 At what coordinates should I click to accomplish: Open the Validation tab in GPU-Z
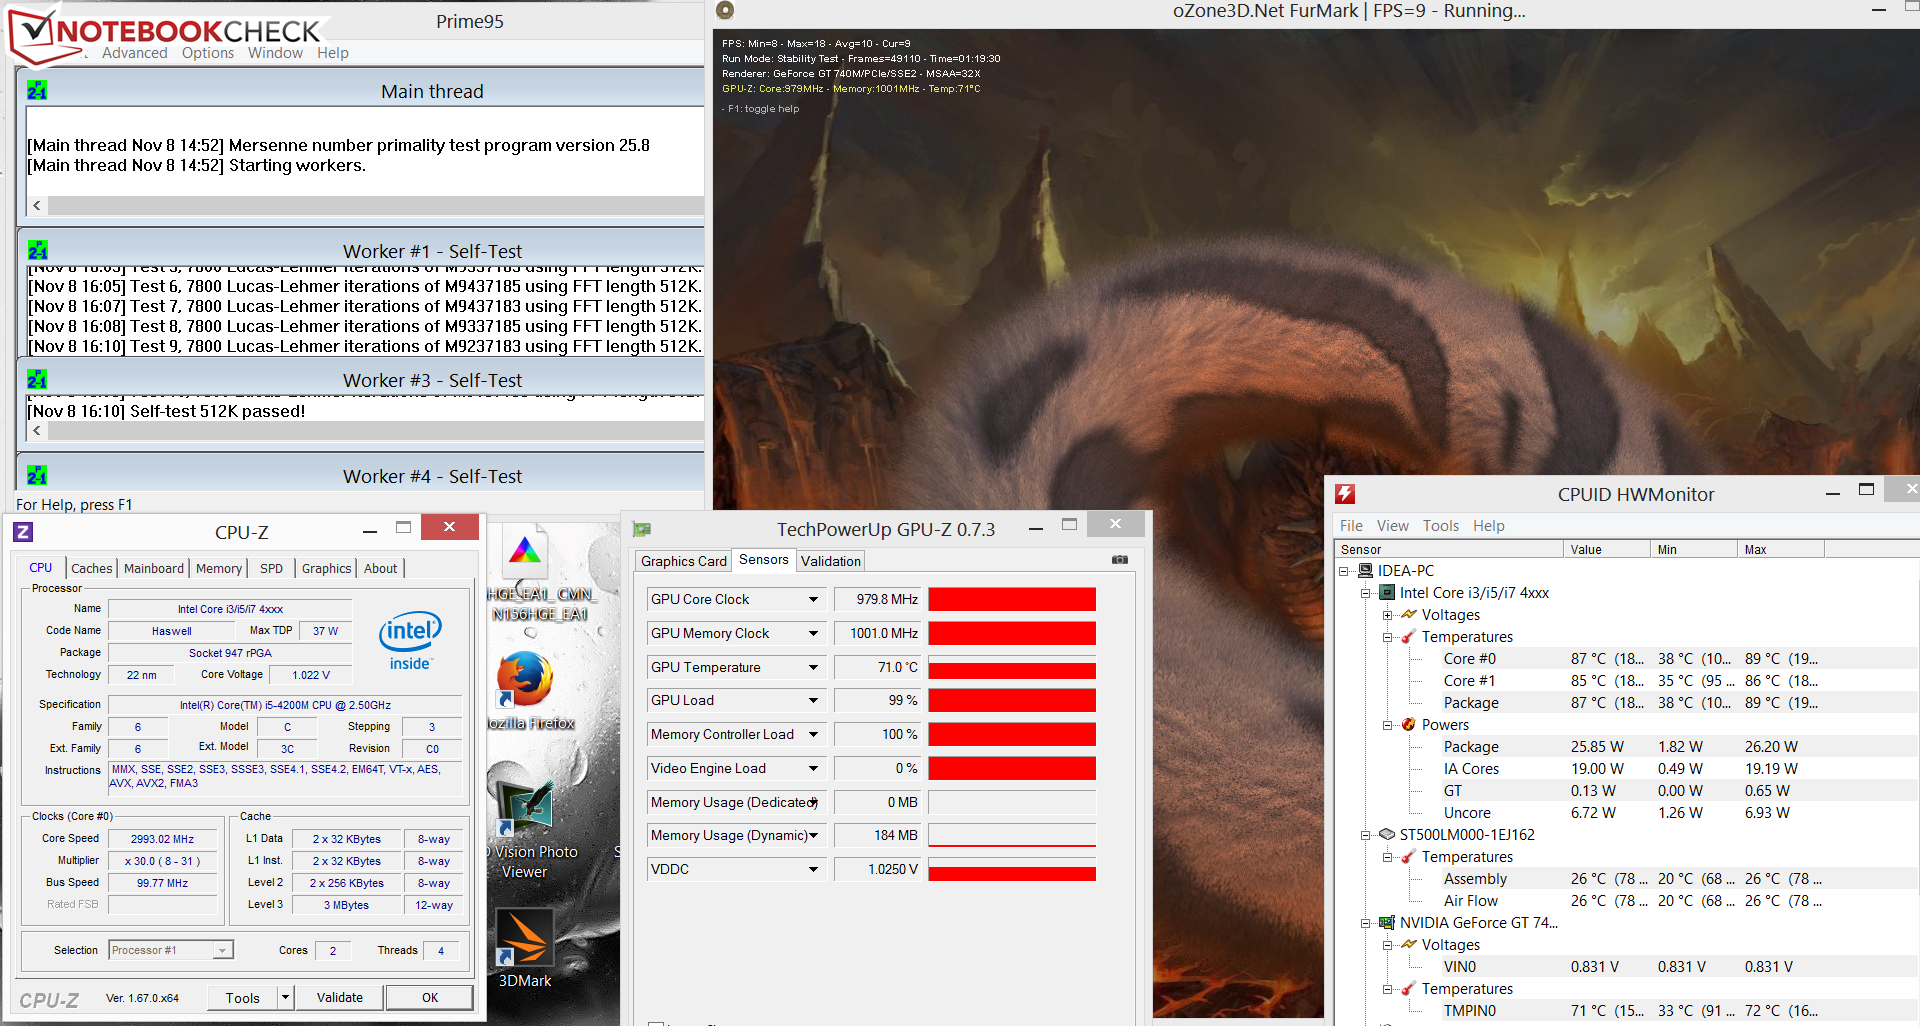tap(830, 561)
